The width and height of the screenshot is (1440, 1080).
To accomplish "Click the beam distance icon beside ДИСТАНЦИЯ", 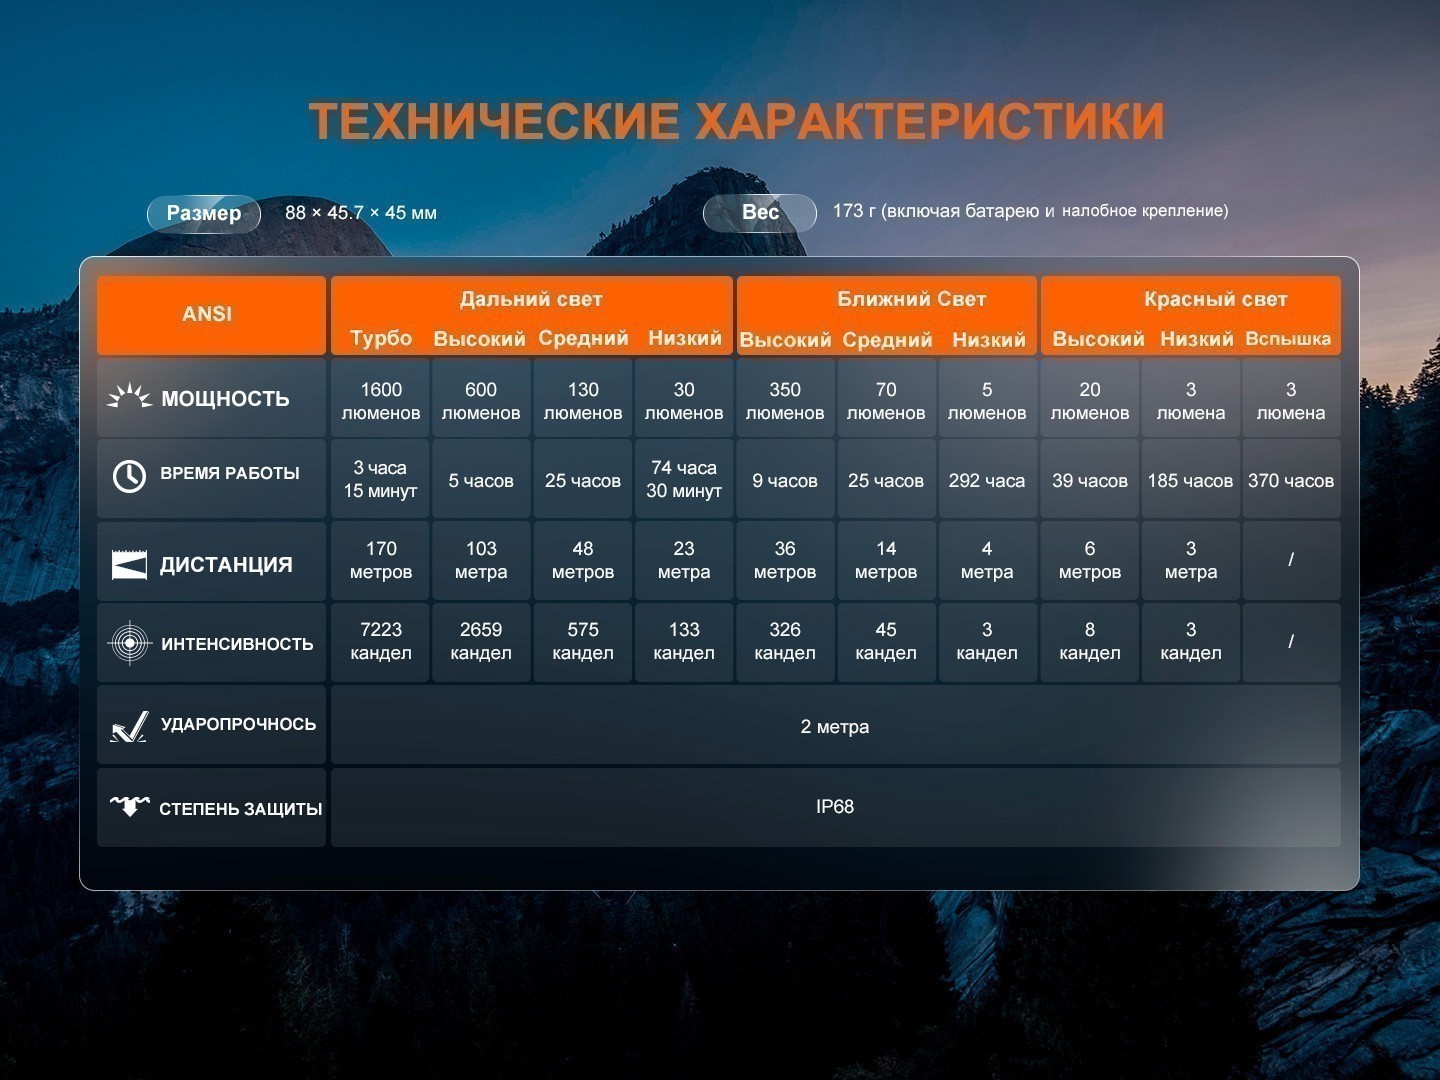I will (x=129, y=564).
